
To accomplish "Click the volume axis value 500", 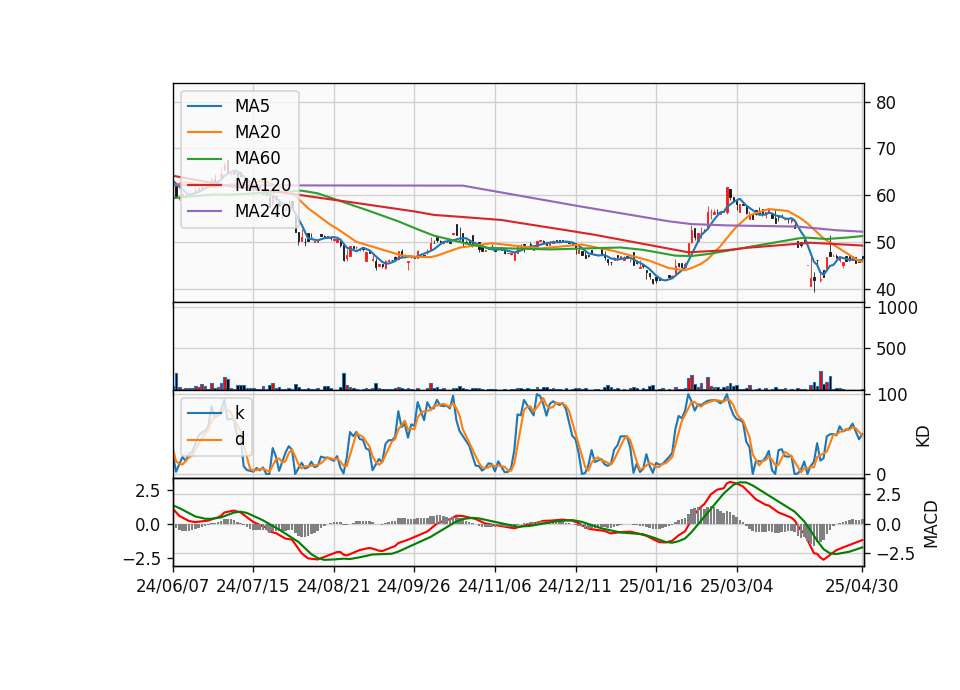I will (x=892, y=349).
